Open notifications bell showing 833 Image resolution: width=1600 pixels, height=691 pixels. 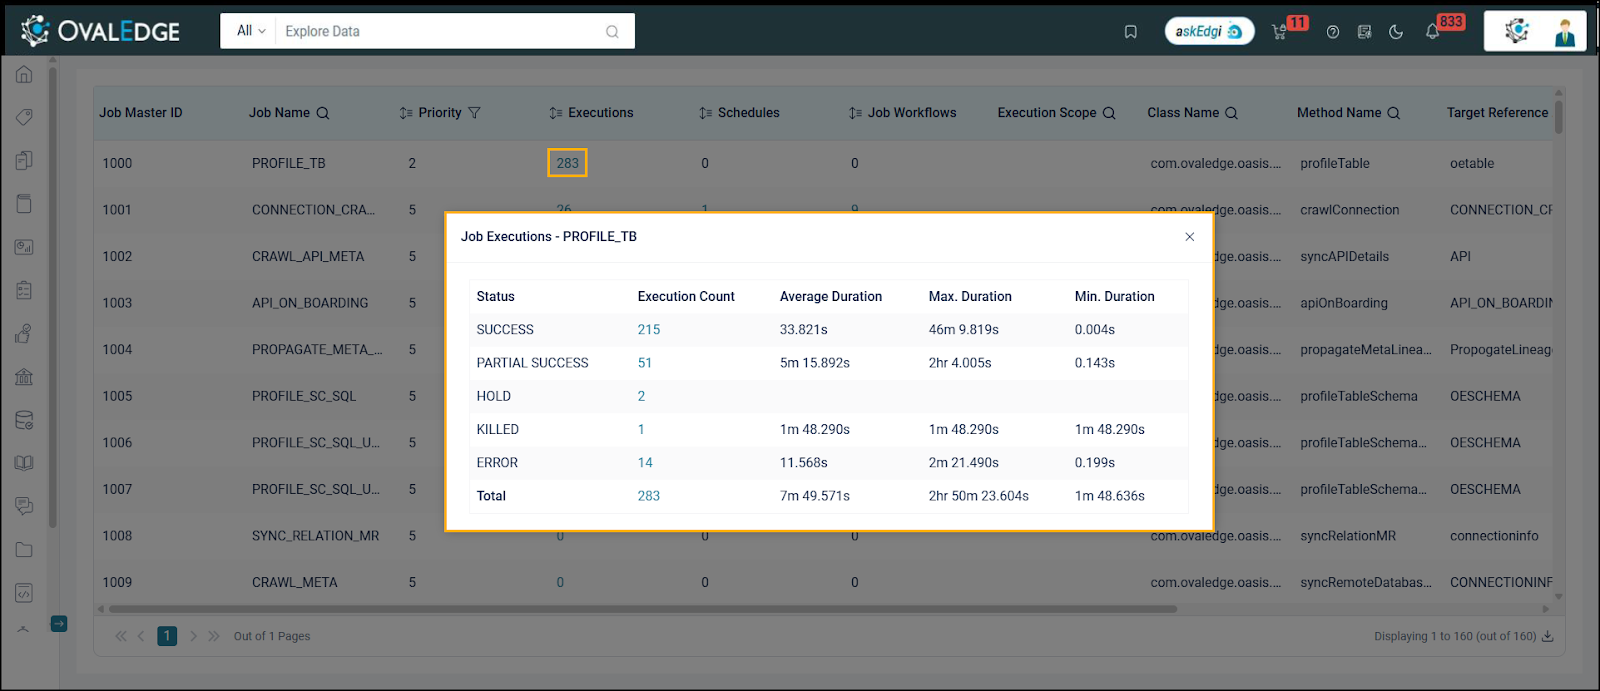[x=1432, y=32]
